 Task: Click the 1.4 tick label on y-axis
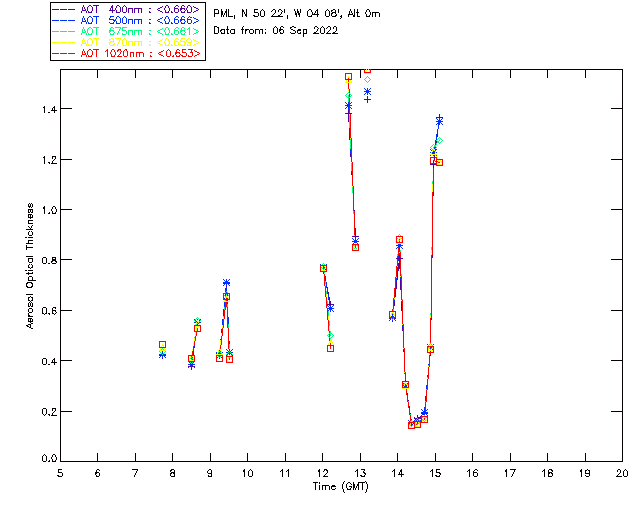point(49,109)
